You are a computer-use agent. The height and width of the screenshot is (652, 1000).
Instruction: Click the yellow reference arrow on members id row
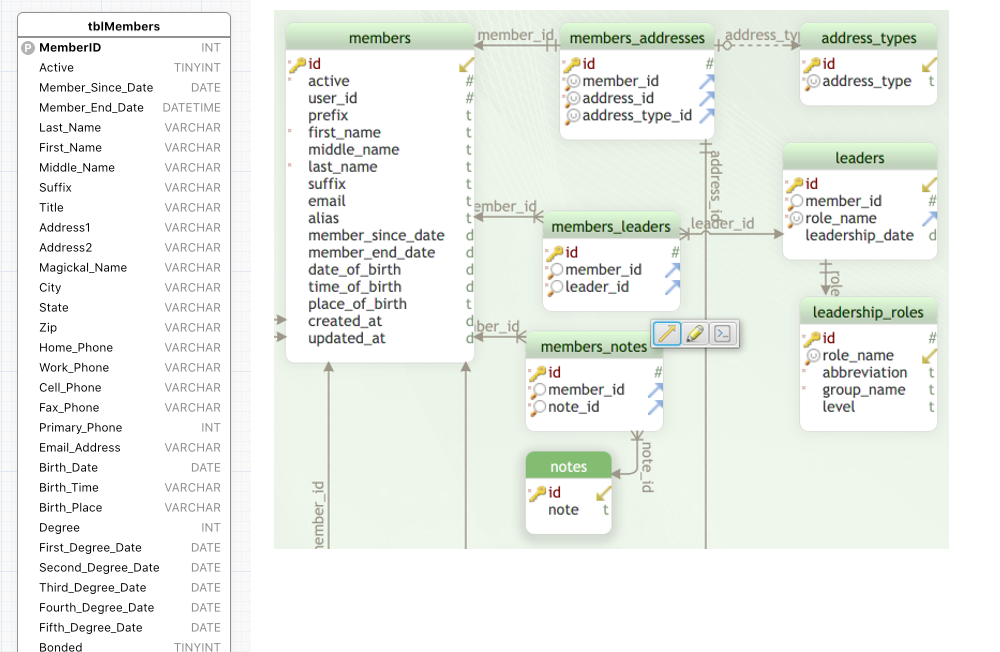point(466,64)
